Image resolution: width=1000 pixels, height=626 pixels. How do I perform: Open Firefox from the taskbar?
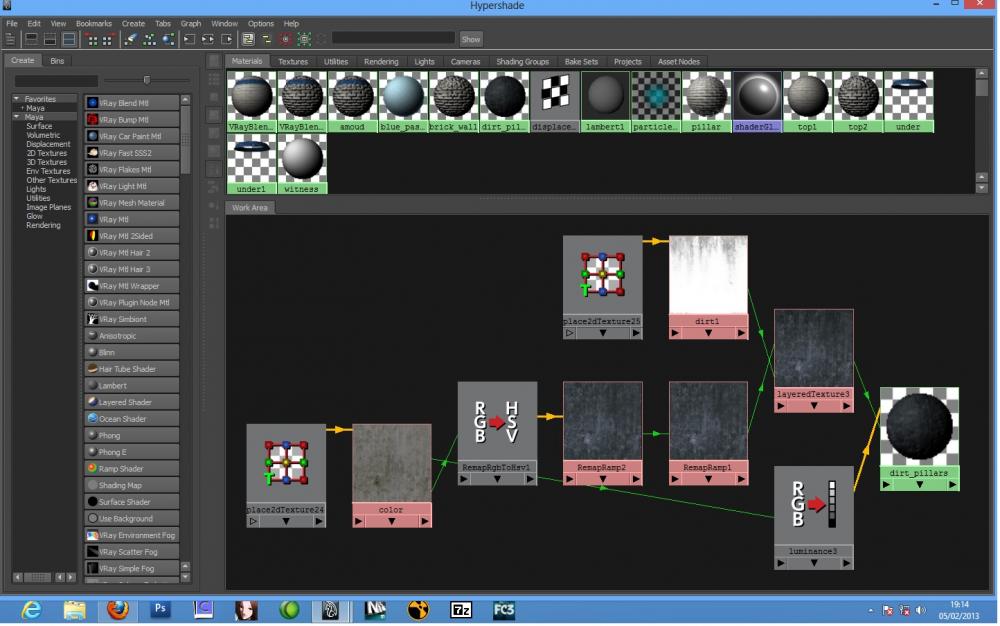[117, 610]
